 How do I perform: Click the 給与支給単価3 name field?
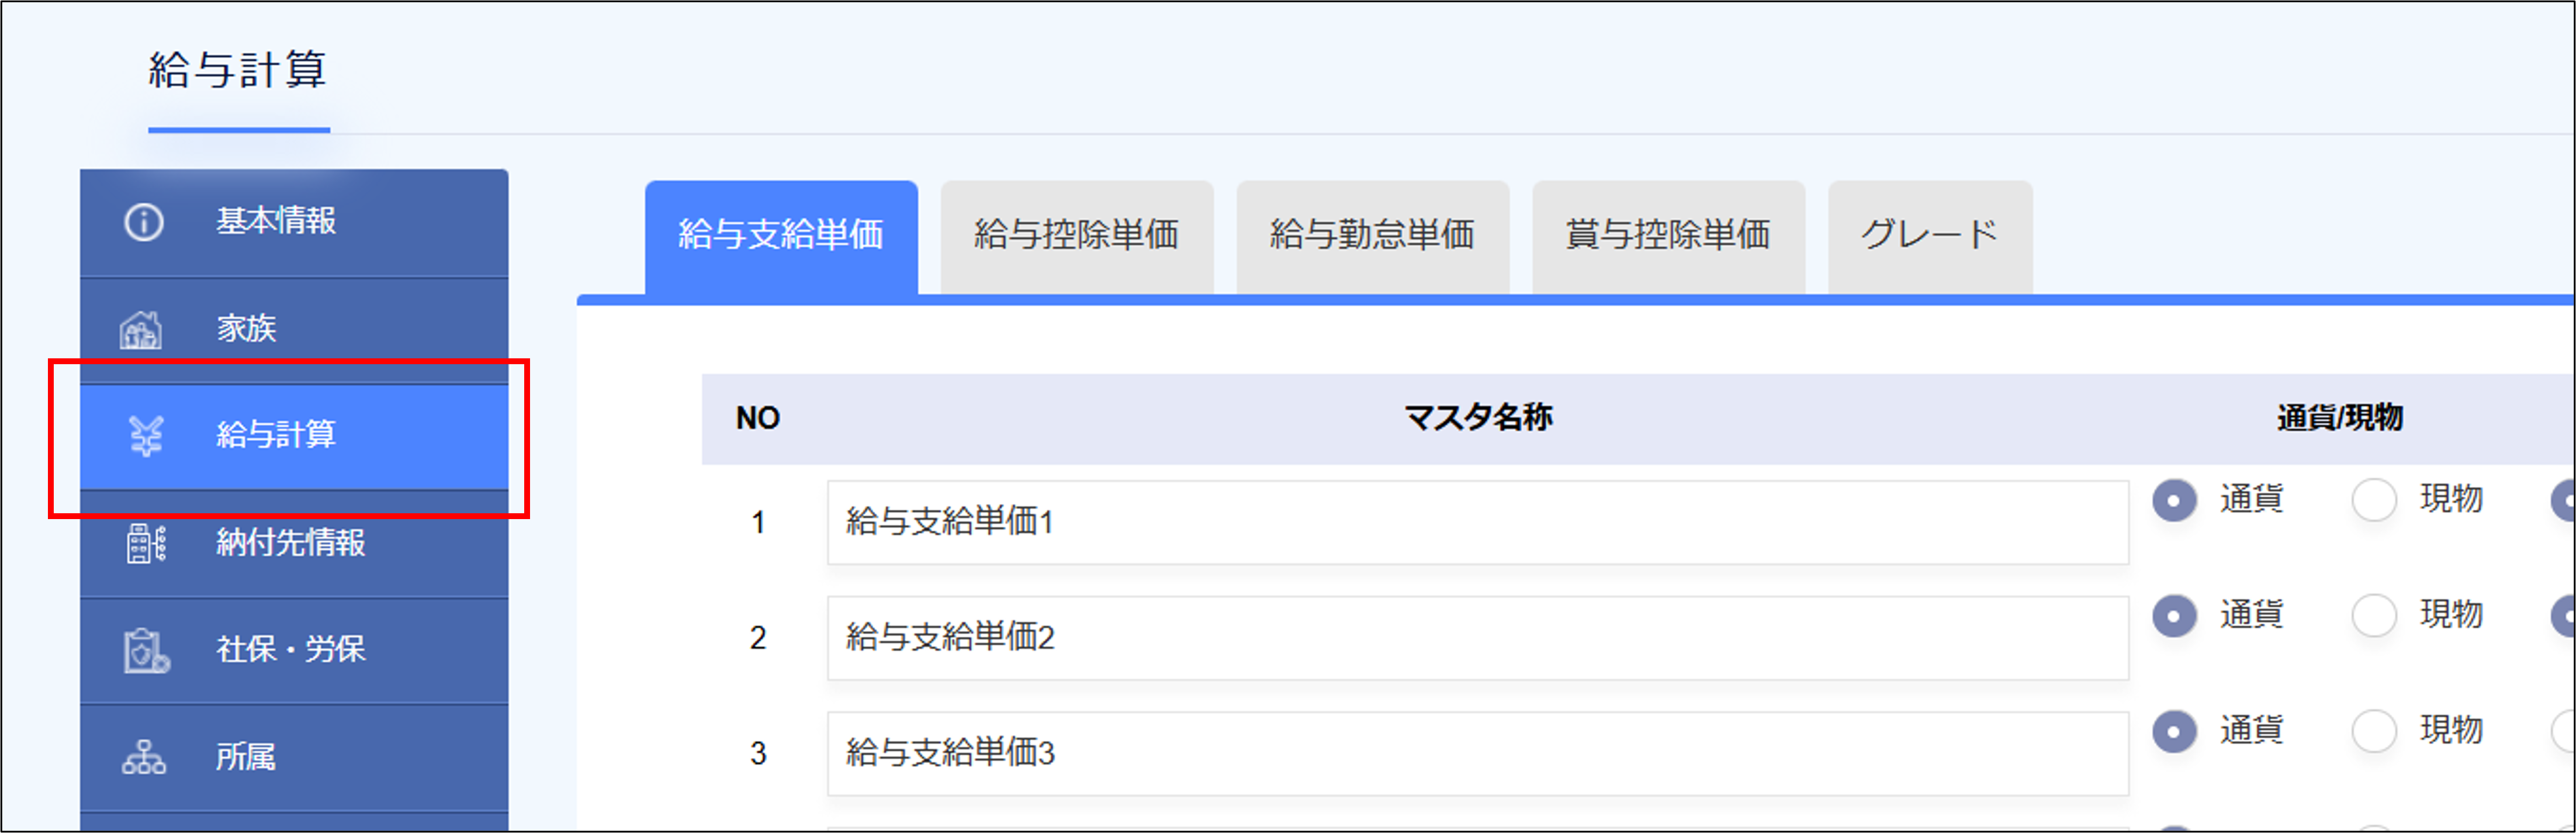point(1477,754)
